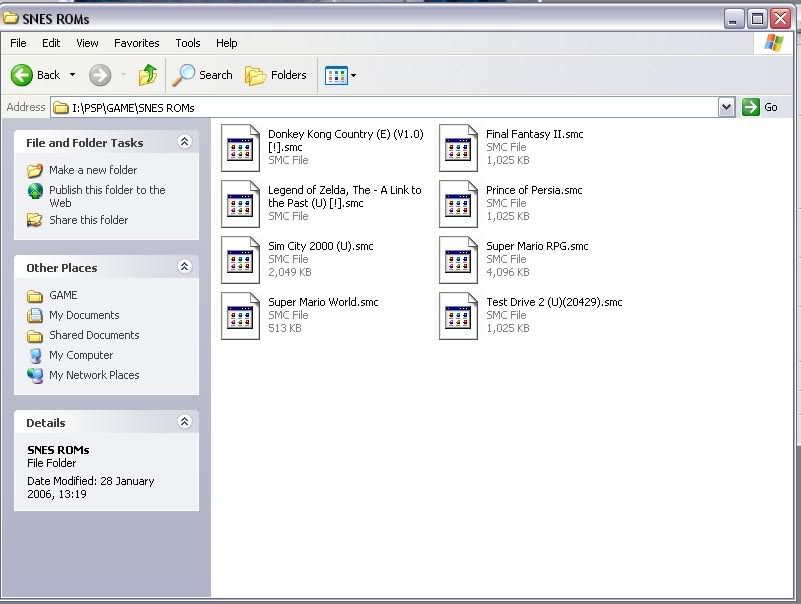
Task: Click the Make a new folder icon
Action: pos(35,170)
